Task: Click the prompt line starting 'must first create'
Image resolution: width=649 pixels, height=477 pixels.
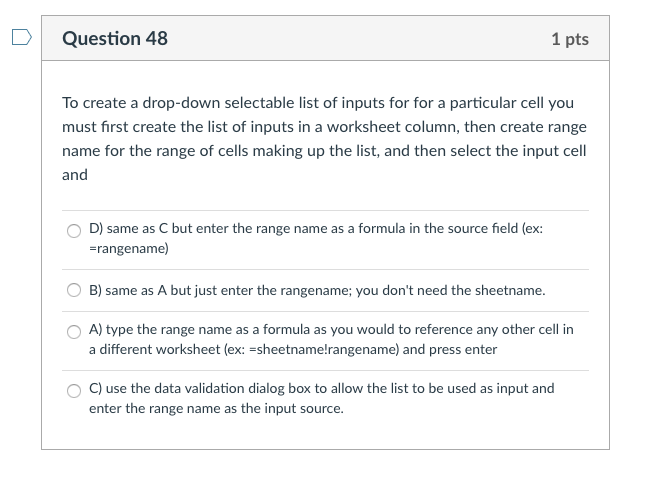Action: [x=324, y=127]
